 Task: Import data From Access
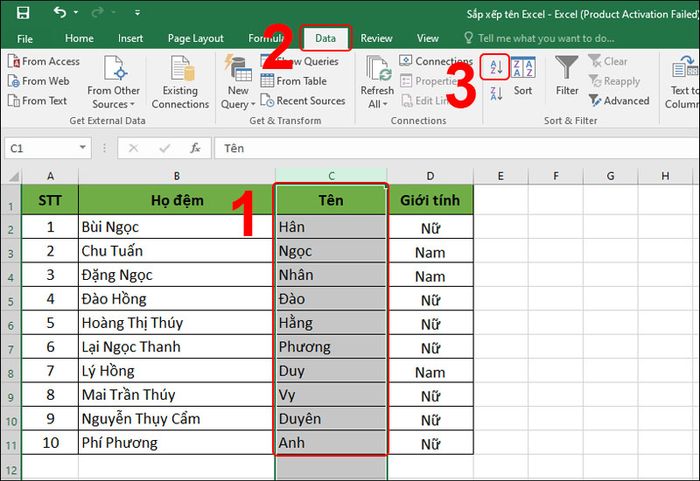tap(44, 61)
